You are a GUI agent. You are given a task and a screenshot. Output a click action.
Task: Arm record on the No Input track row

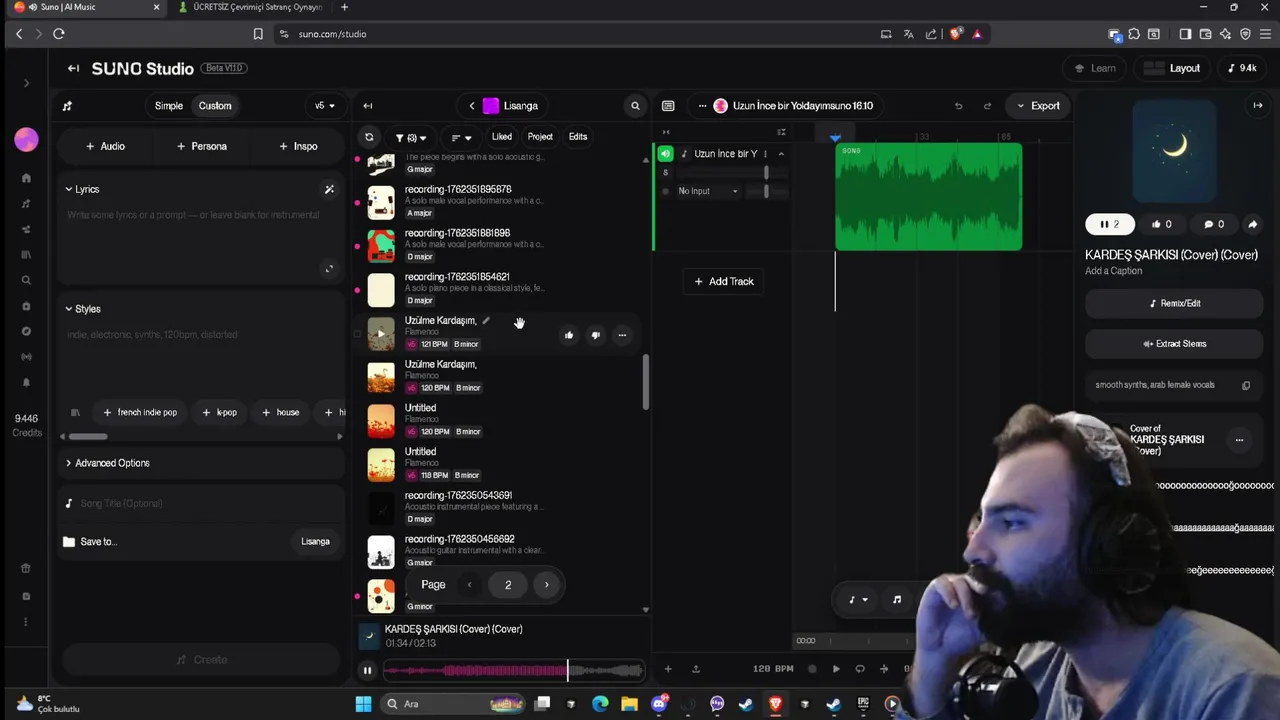[666, 191]
